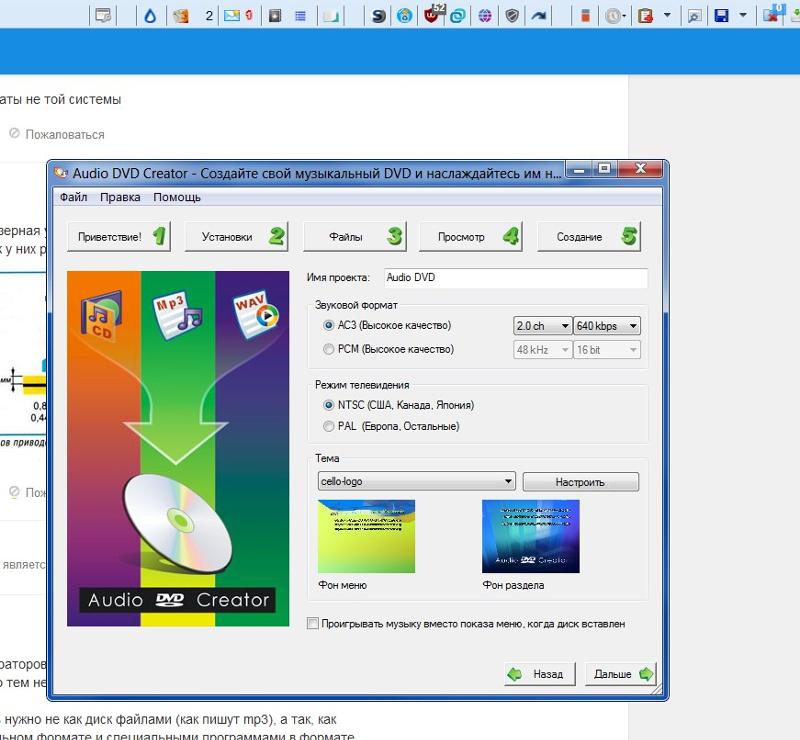Image resolution: width=800 pixels, height=740 pixels.
Task: Click the window panel icon at toolbar start
Action: pyautogui.click(x=103, y=15)
